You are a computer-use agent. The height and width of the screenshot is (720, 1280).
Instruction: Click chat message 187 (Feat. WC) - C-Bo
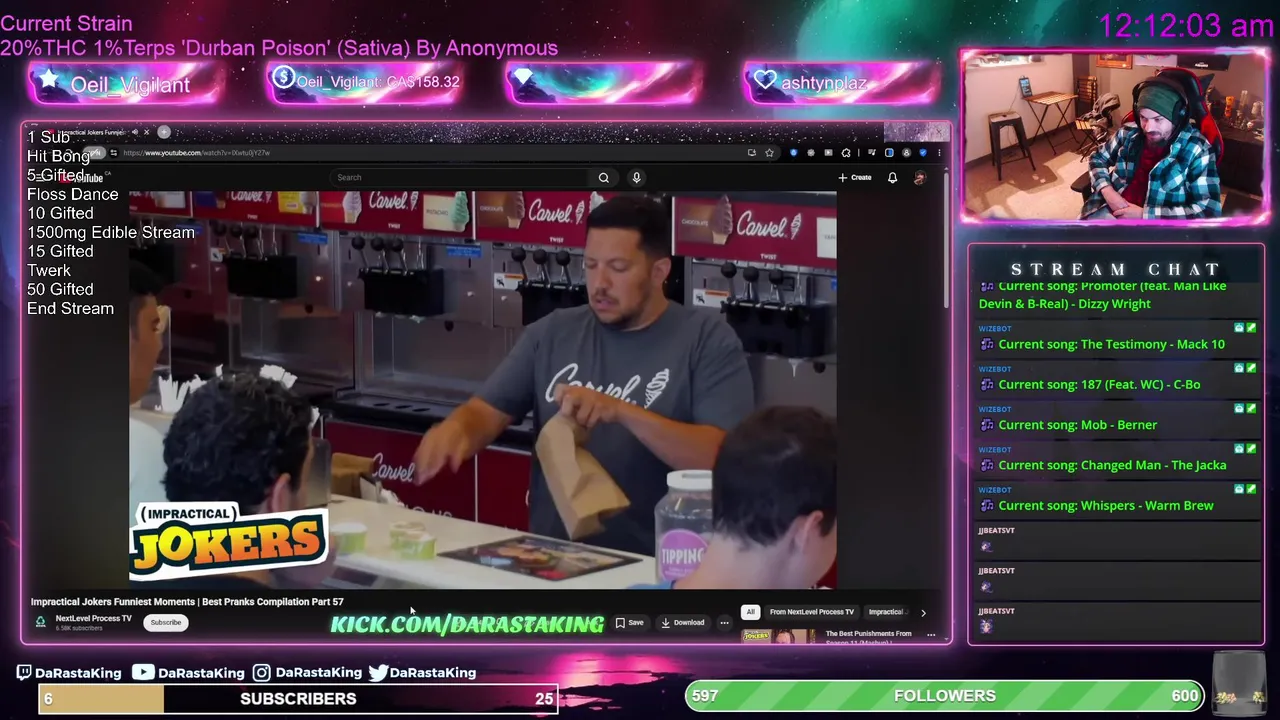[1099, 384]
